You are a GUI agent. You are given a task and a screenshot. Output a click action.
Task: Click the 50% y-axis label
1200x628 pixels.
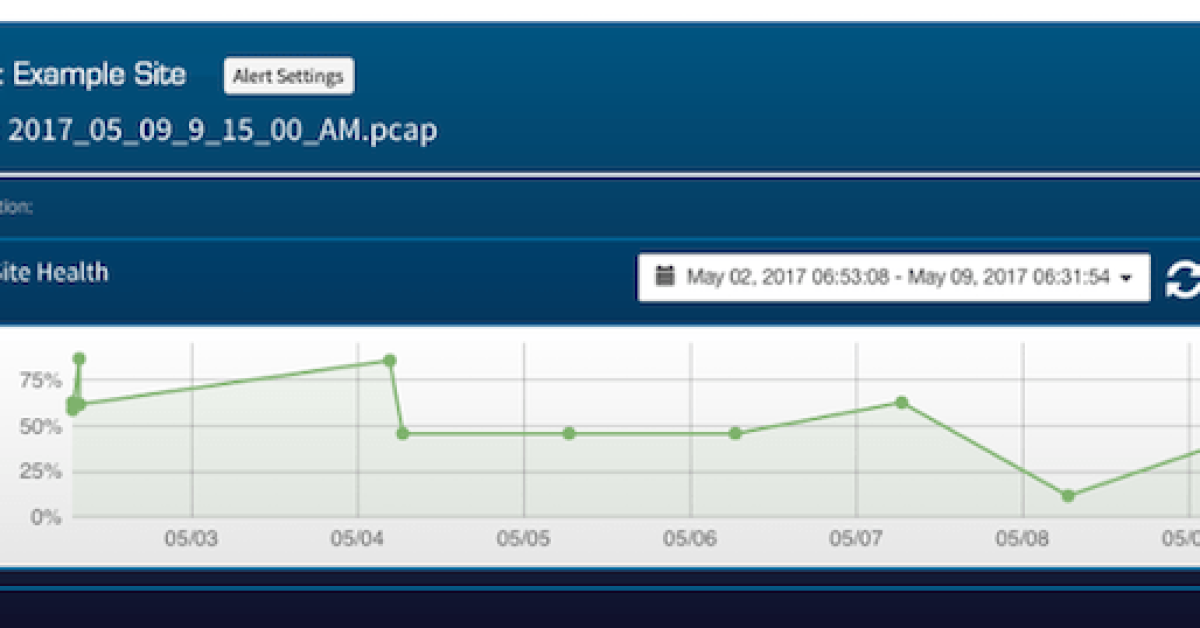point(40,426)
